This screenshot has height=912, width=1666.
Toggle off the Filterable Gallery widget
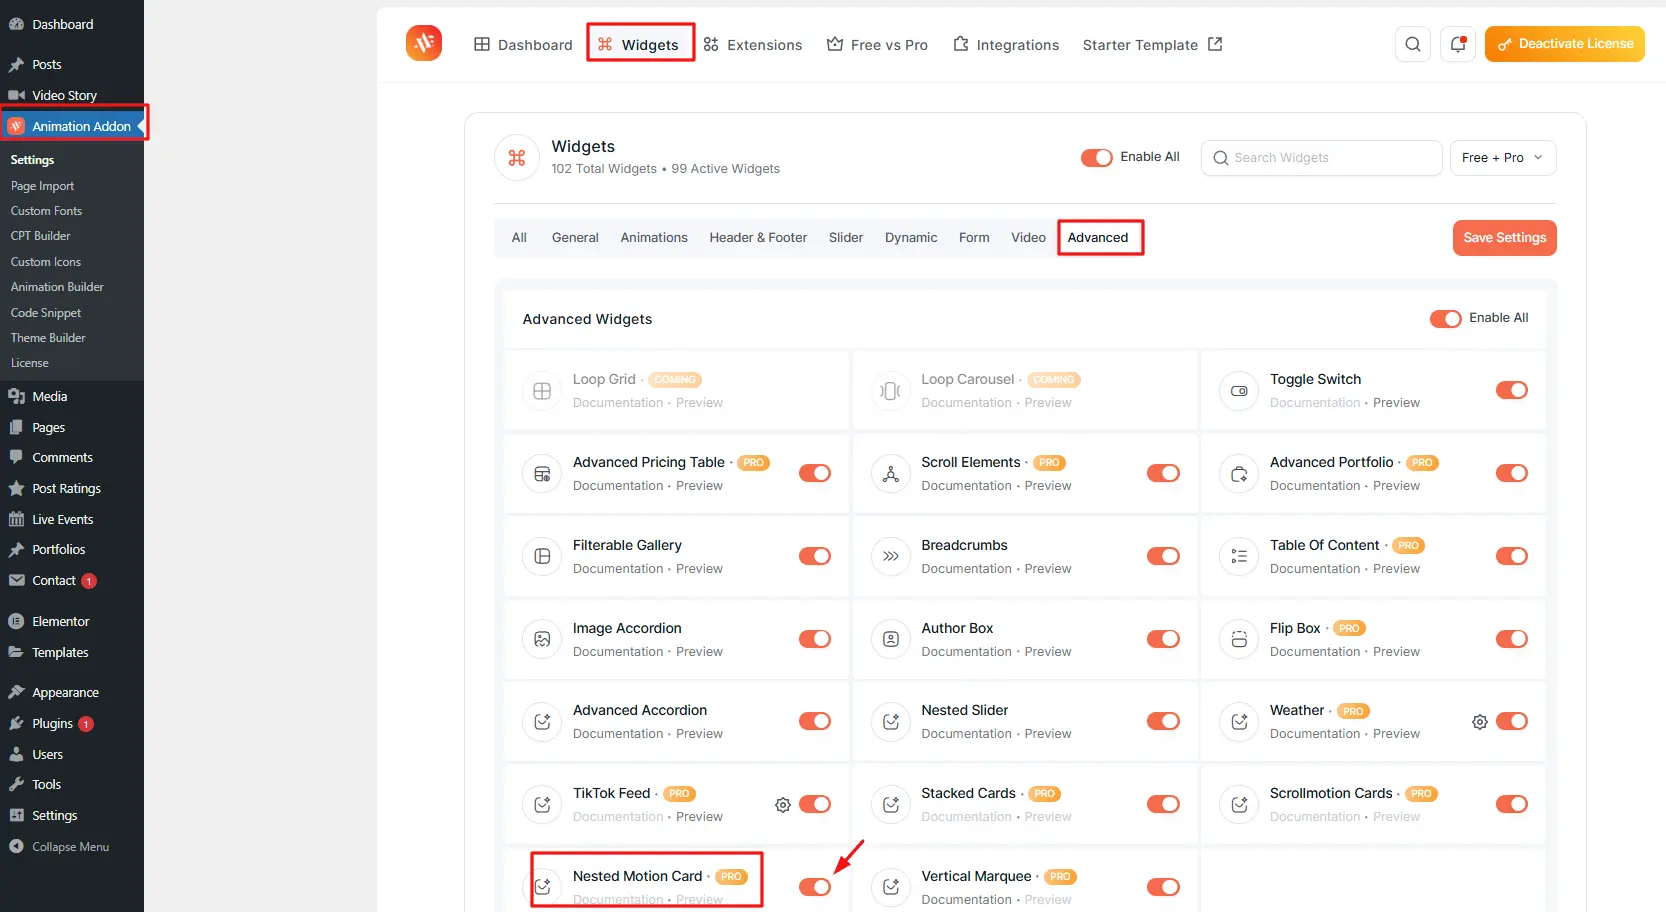(814, 556)
